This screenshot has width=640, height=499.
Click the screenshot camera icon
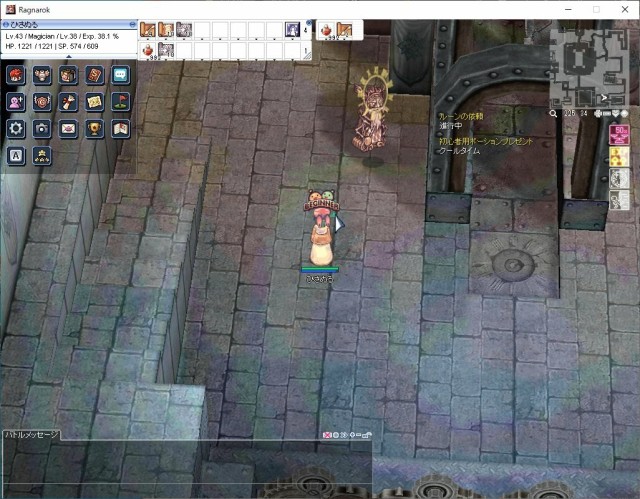click(42, 129)
